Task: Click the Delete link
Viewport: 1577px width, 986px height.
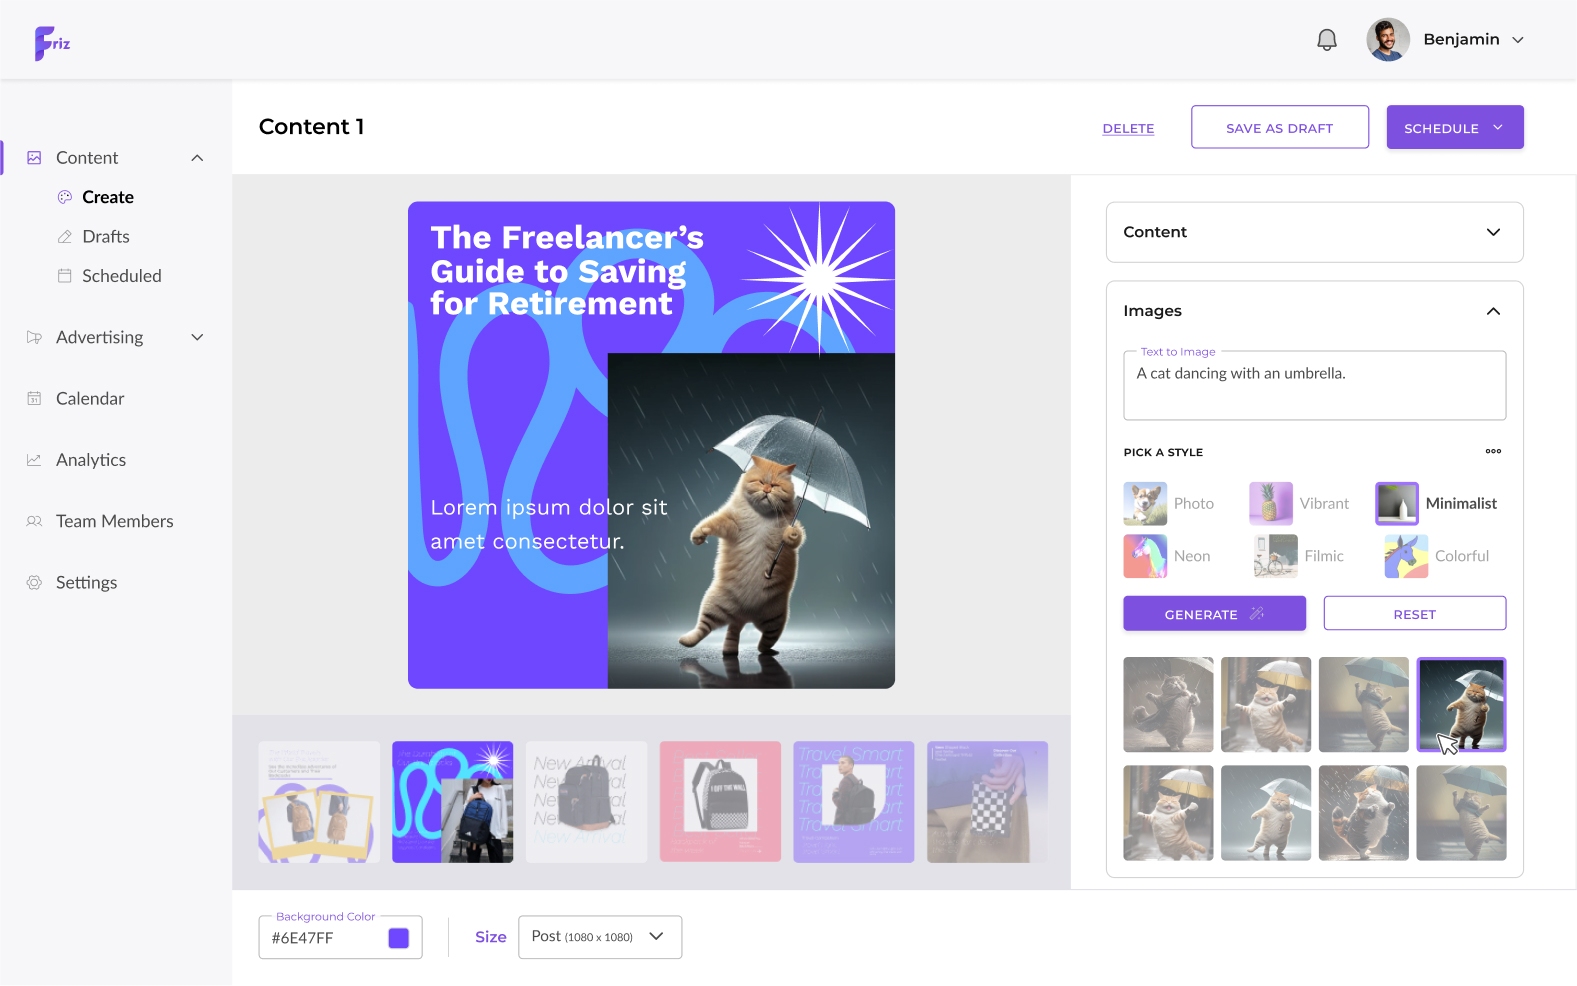Action: [1128, 128]
